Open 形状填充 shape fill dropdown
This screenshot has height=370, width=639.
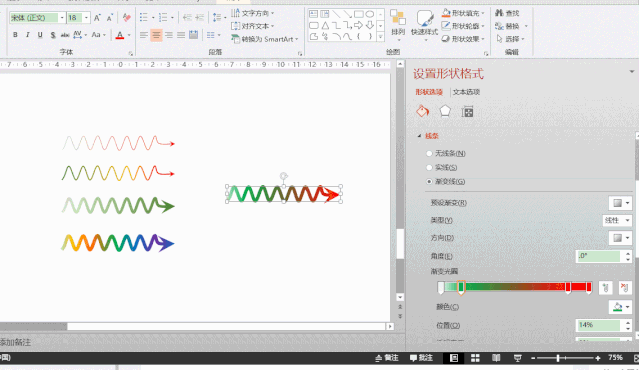[463, 13]
